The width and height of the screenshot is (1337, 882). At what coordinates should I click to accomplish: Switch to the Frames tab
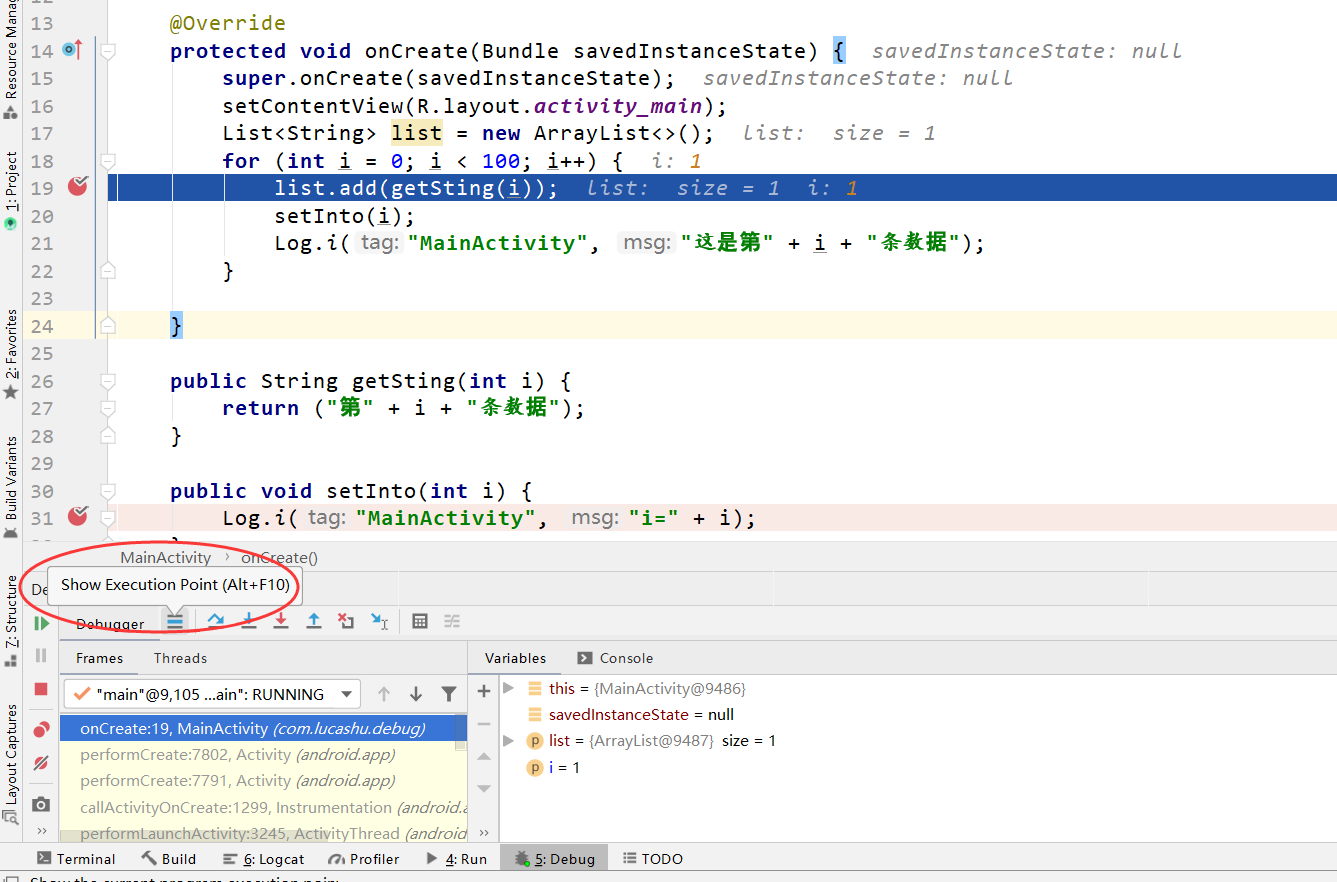click(100, 658)
